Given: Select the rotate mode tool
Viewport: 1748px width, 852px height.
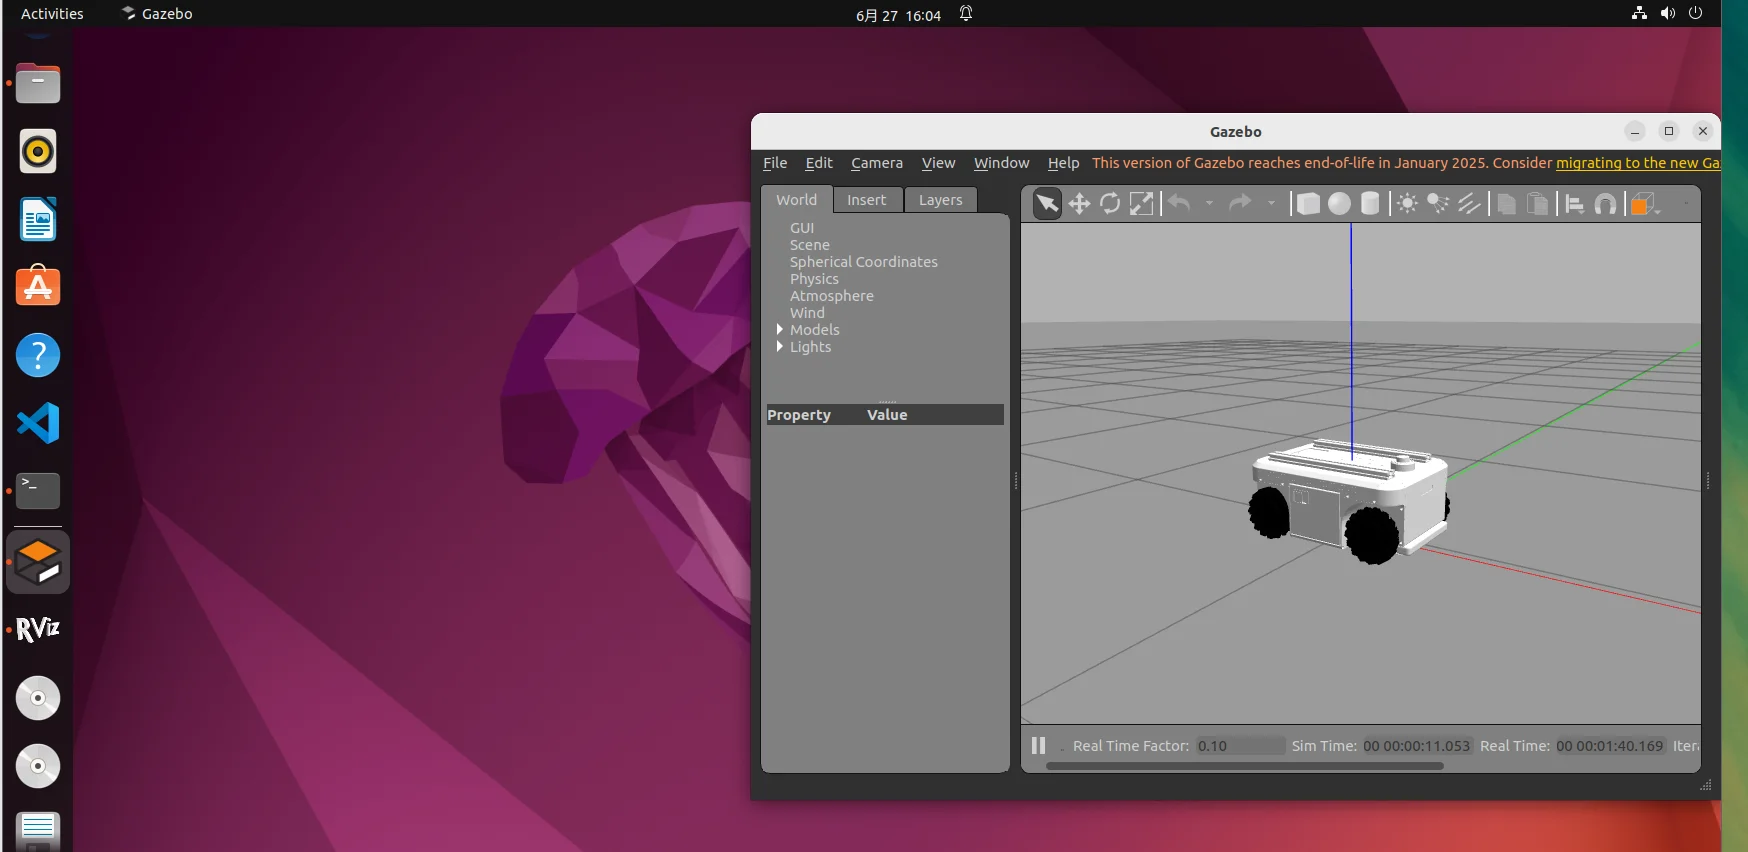Looking at the screenshot, I should (x=1110, y=204).
